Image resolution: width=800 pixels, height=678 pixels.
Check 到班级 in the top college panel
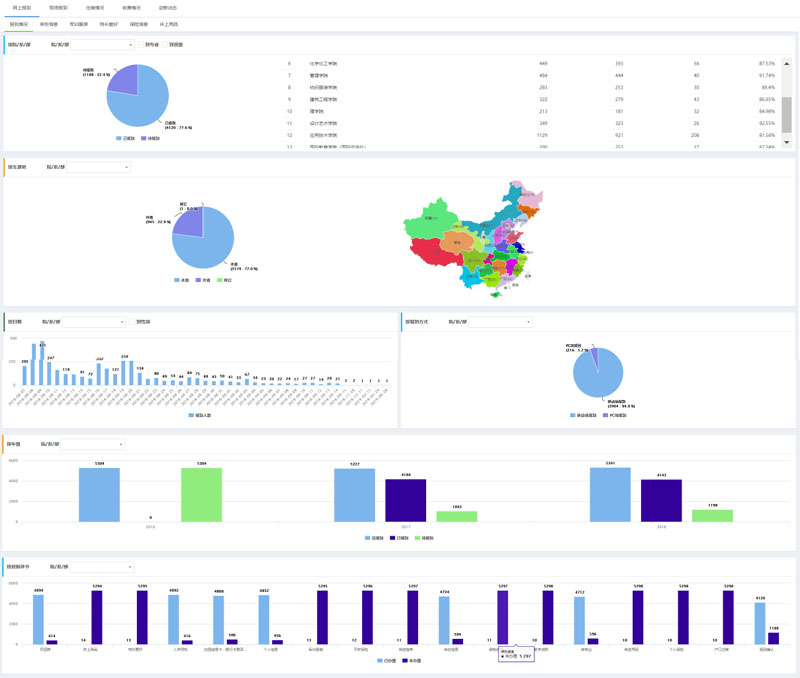pos(165,44)
